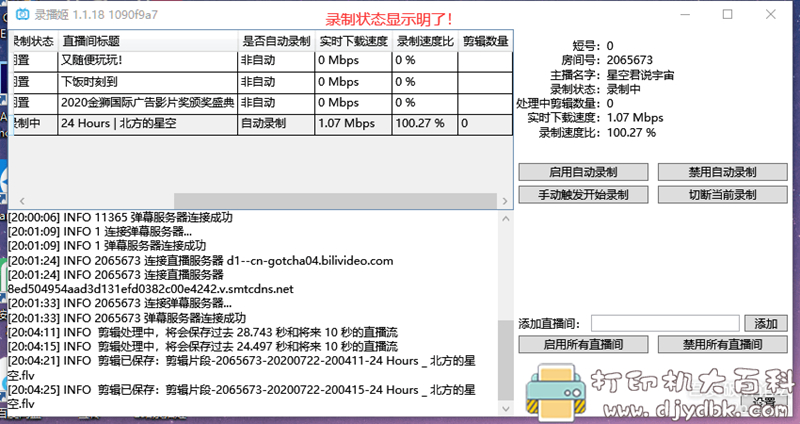Close the 录播姬 window
The image size is (800, 424).
coord(771,14)
